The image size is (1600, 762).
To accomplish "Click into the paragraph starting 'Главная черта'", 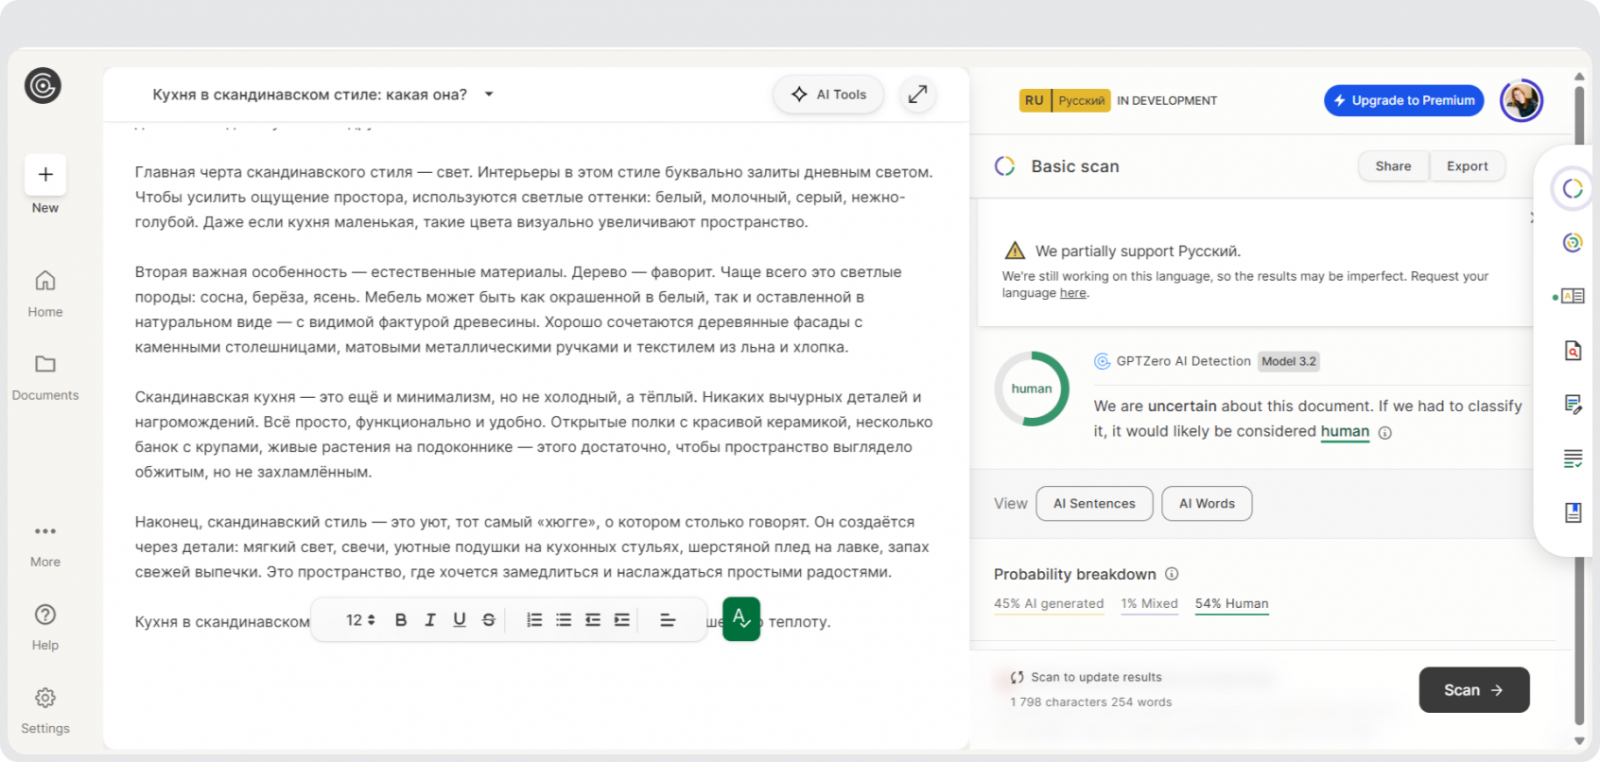I will (x=534, y=197).
